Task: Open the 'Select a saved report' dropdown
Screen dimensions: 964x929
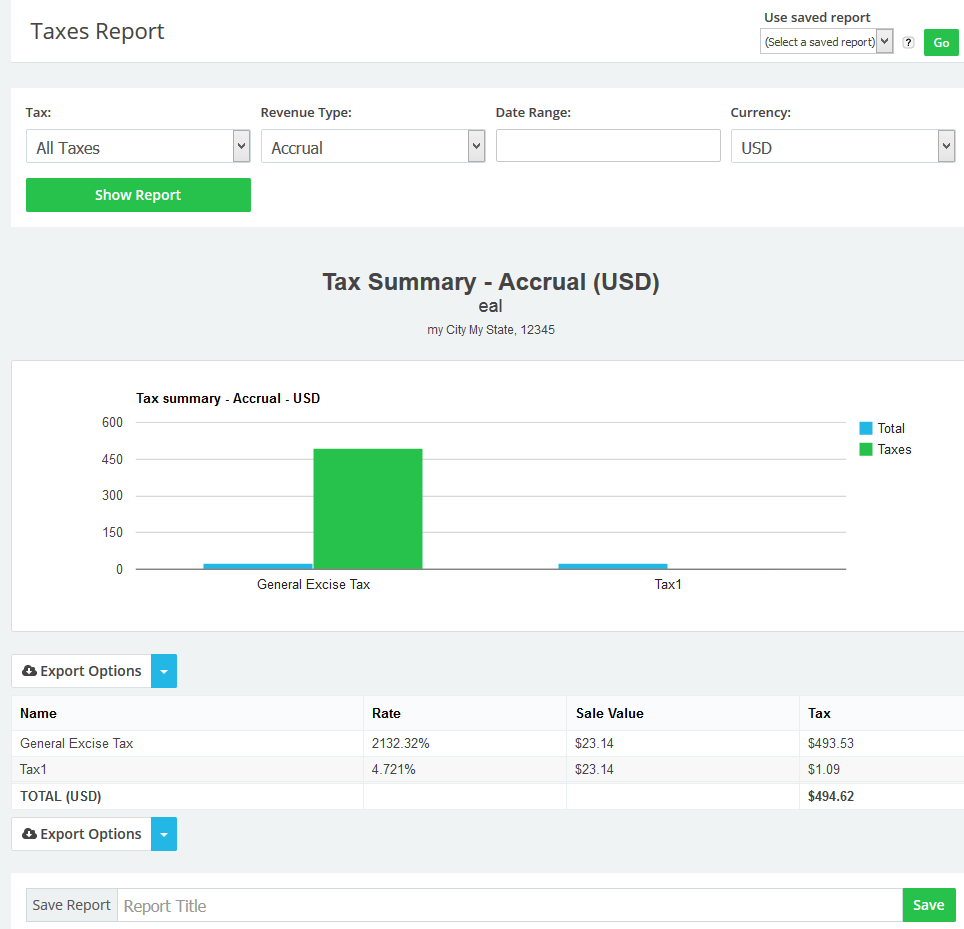Action: tap(826, 42)
